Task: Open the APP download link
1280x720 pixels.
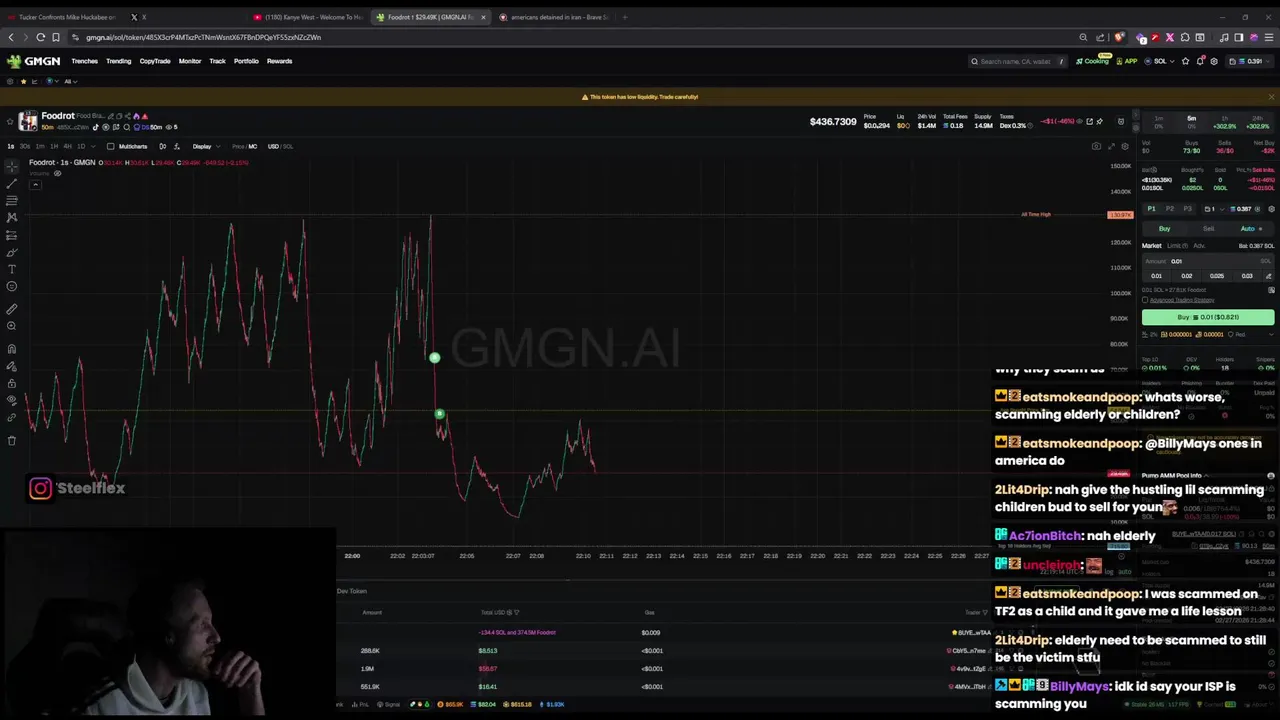Action: (1127, 61)
